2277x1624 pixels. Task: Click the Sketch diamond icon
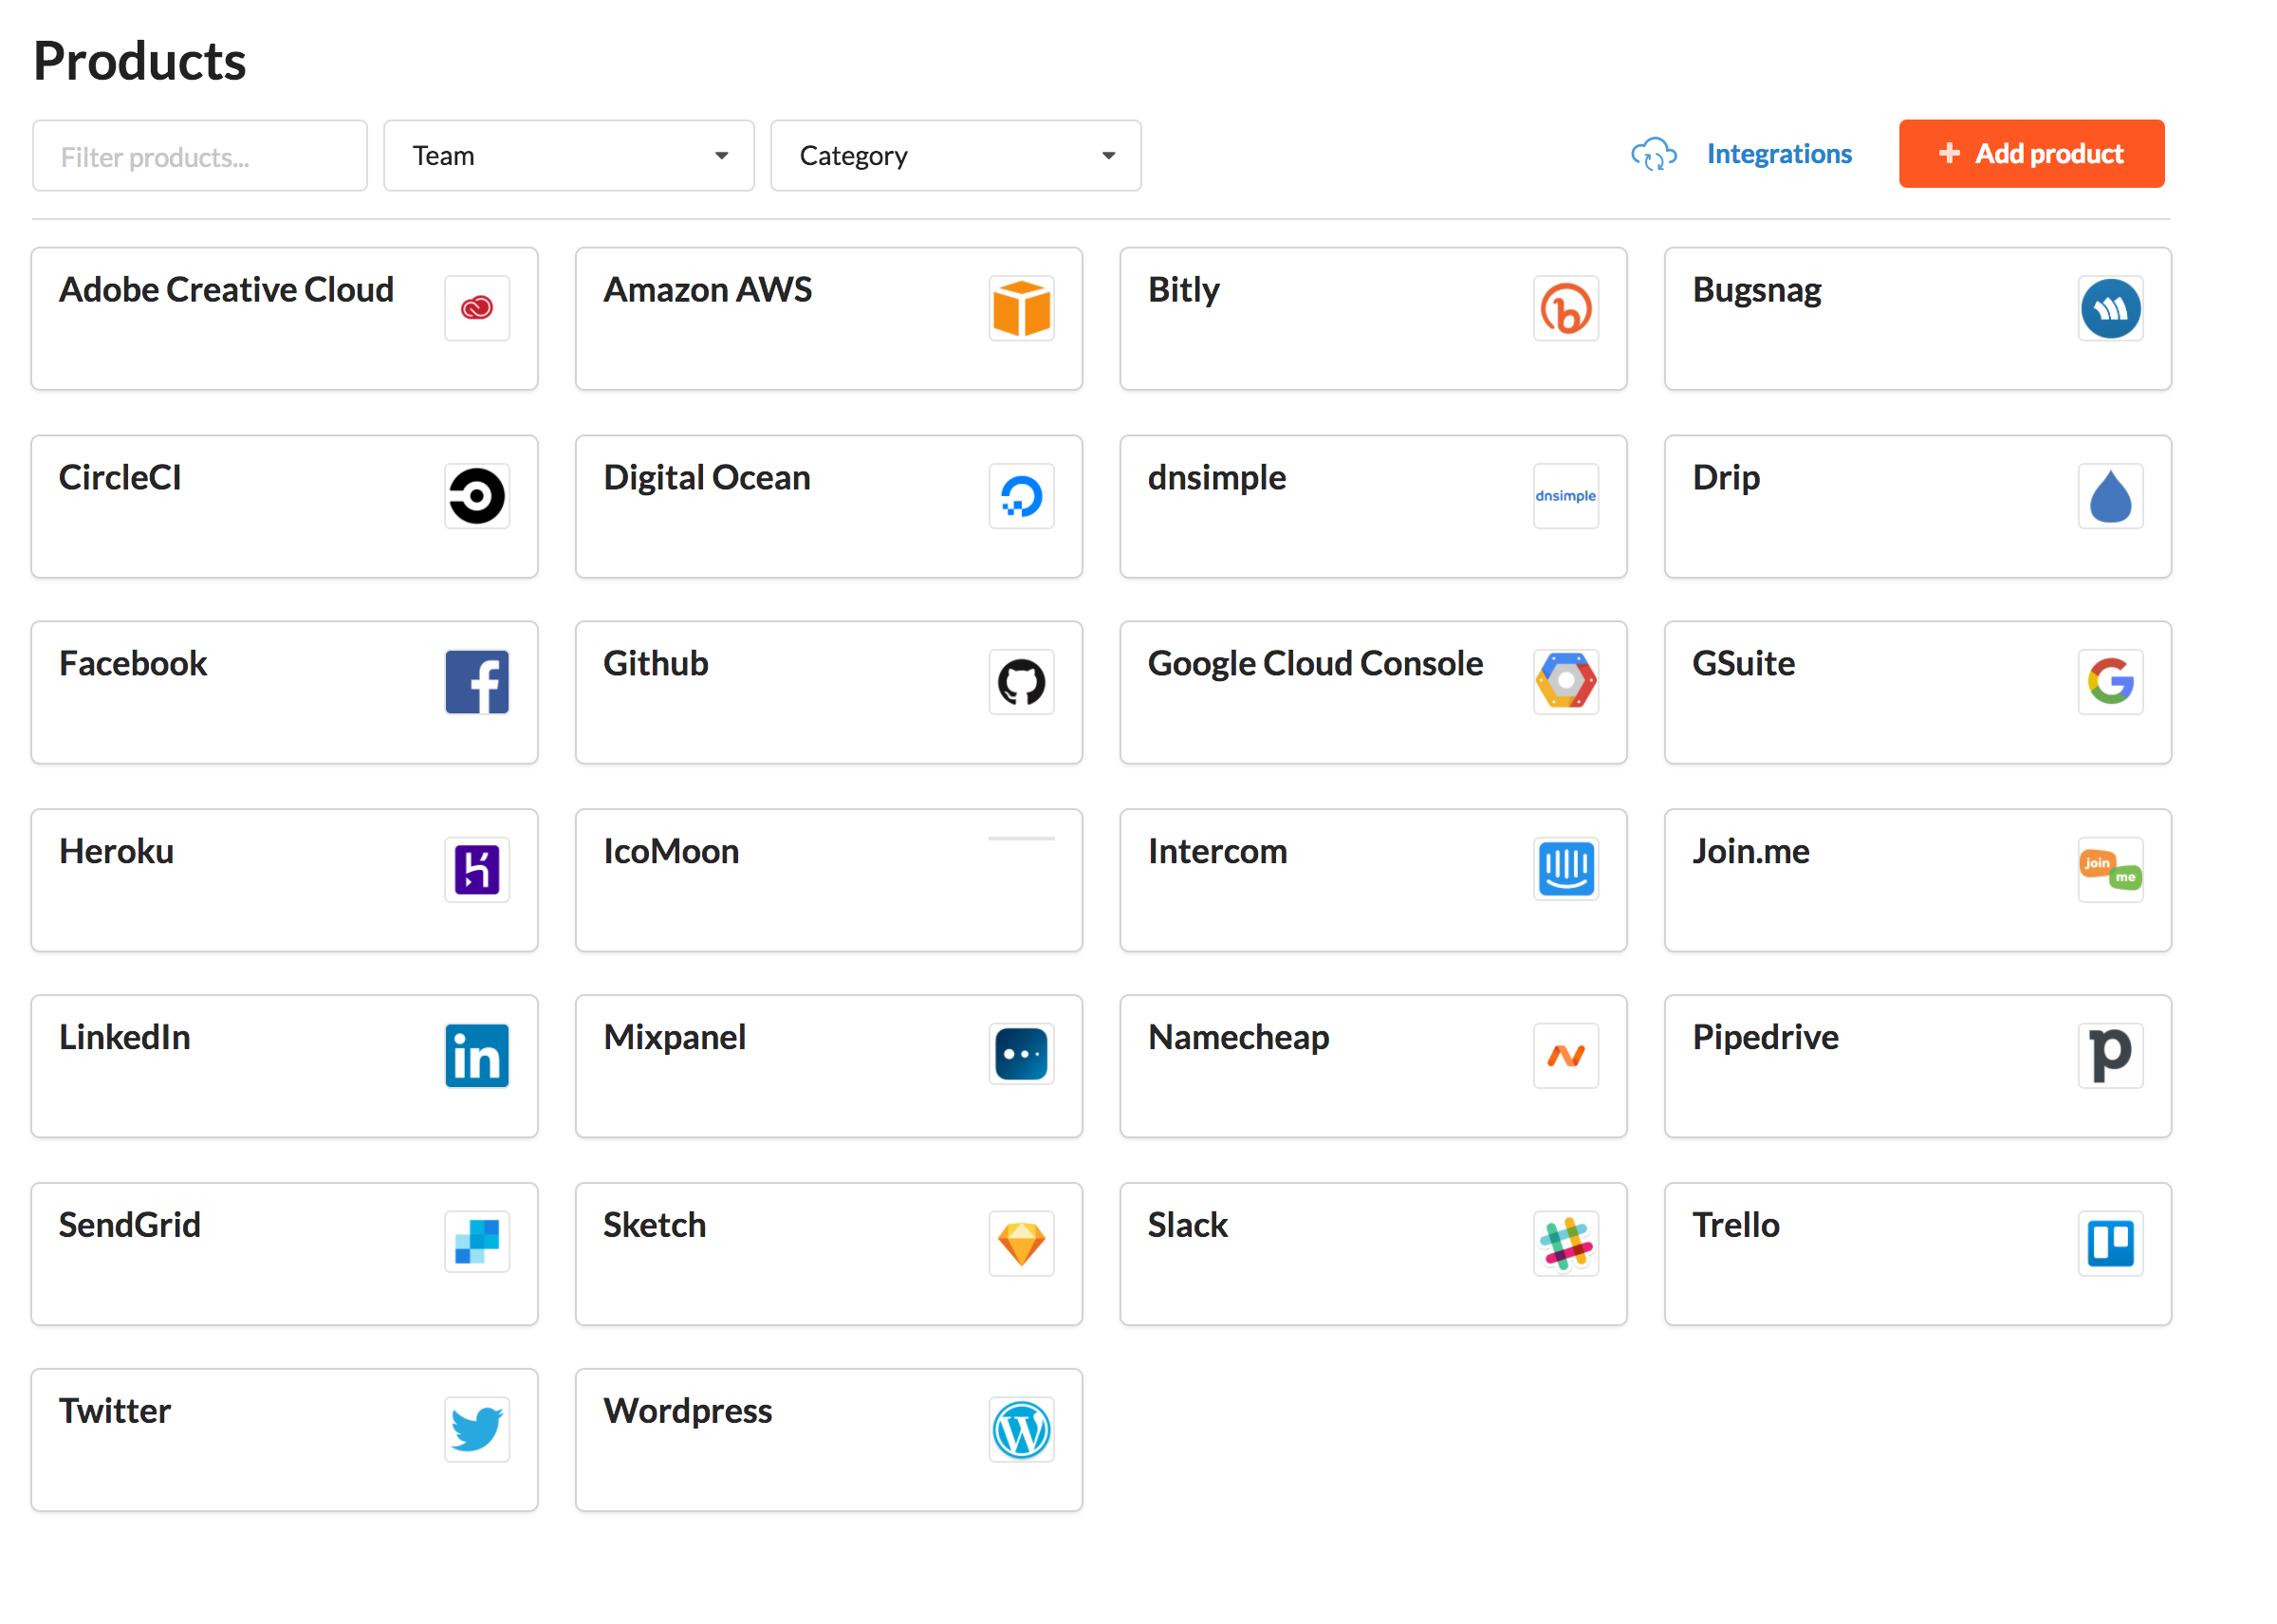(1021, 1243)
